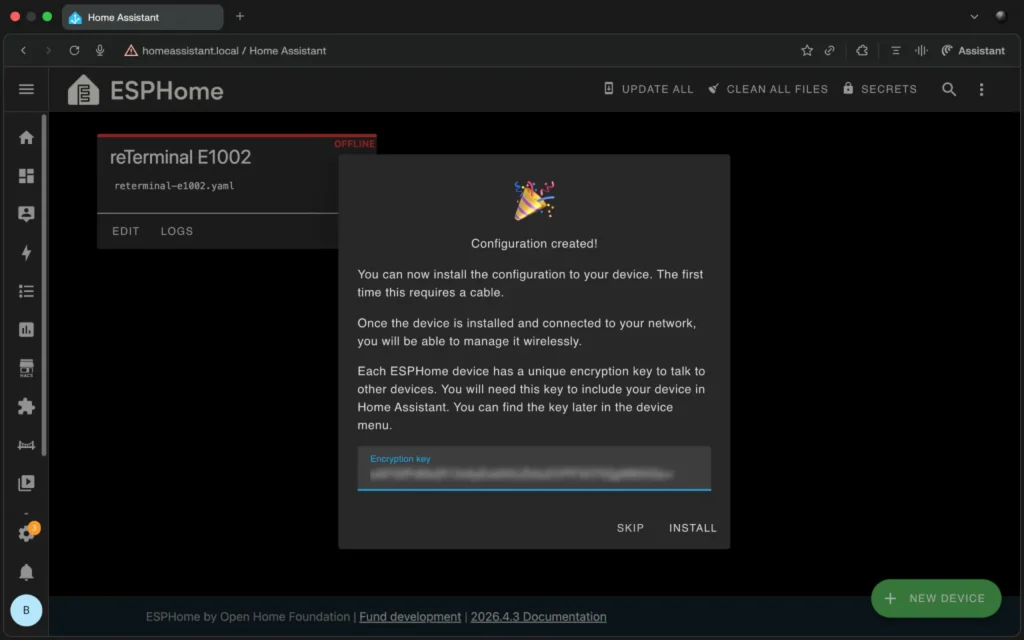Open the puzzle piece add-on icon
1024x640 pixels.
click(26, 406)
